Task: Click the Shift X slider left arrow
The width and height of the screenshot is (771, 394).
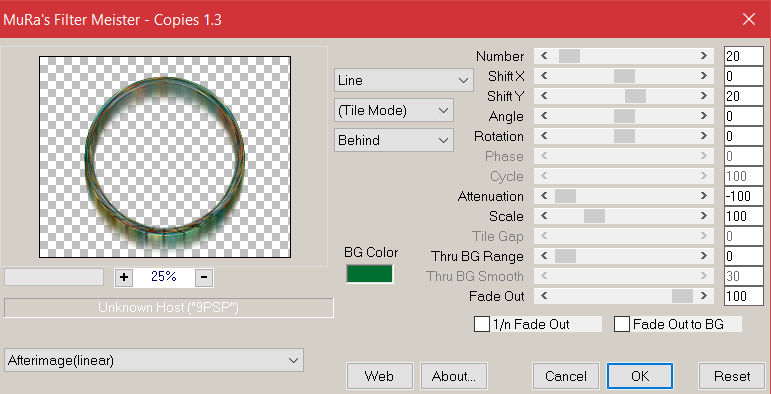Action: pyautogui.click(x=543, y=76)
